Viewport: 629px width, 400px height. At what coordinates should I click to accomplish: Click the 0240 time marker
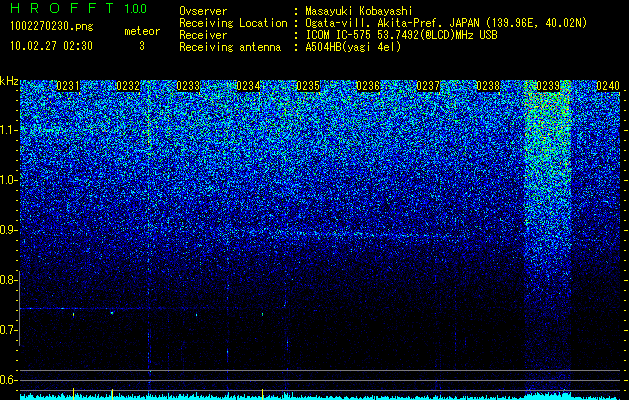click(x=608, y=86)
